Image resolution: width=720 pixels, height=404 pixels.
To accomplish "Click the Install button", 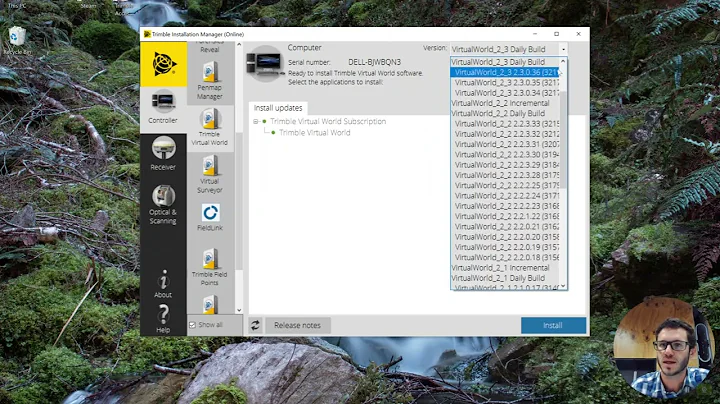I will (x=553, y=325).
